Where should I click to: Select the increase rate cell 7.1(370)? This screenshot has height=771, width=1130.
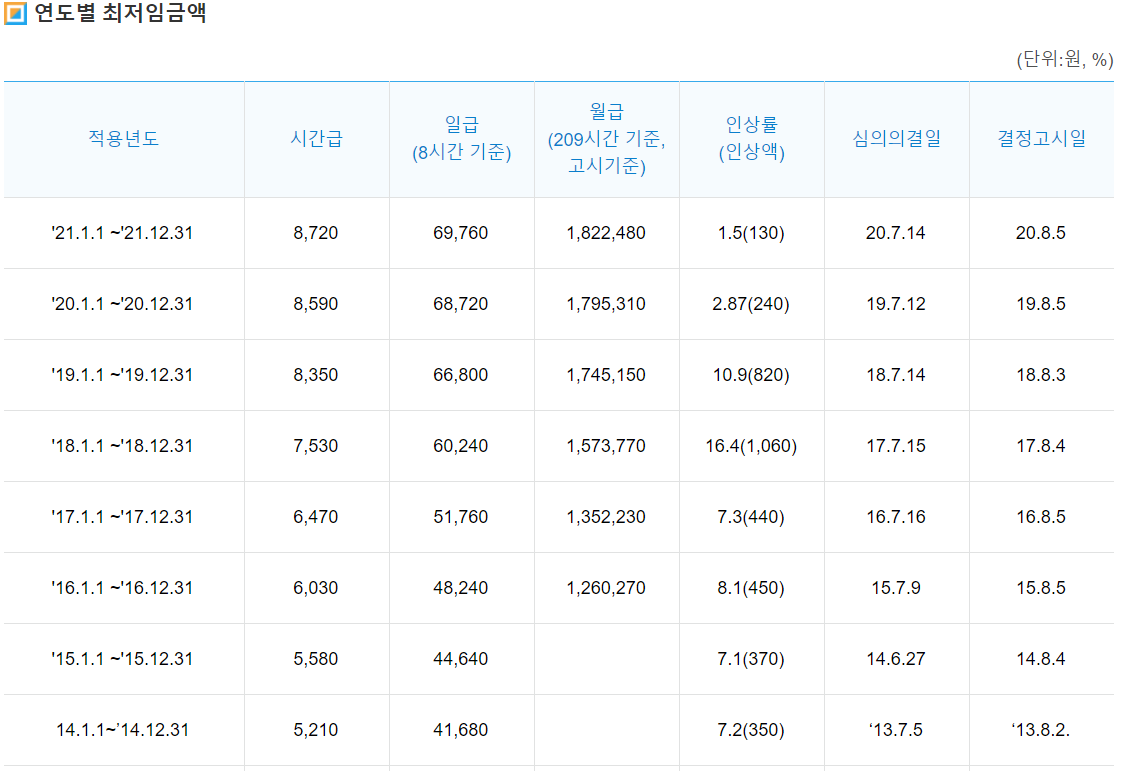(x=751, y=659)
